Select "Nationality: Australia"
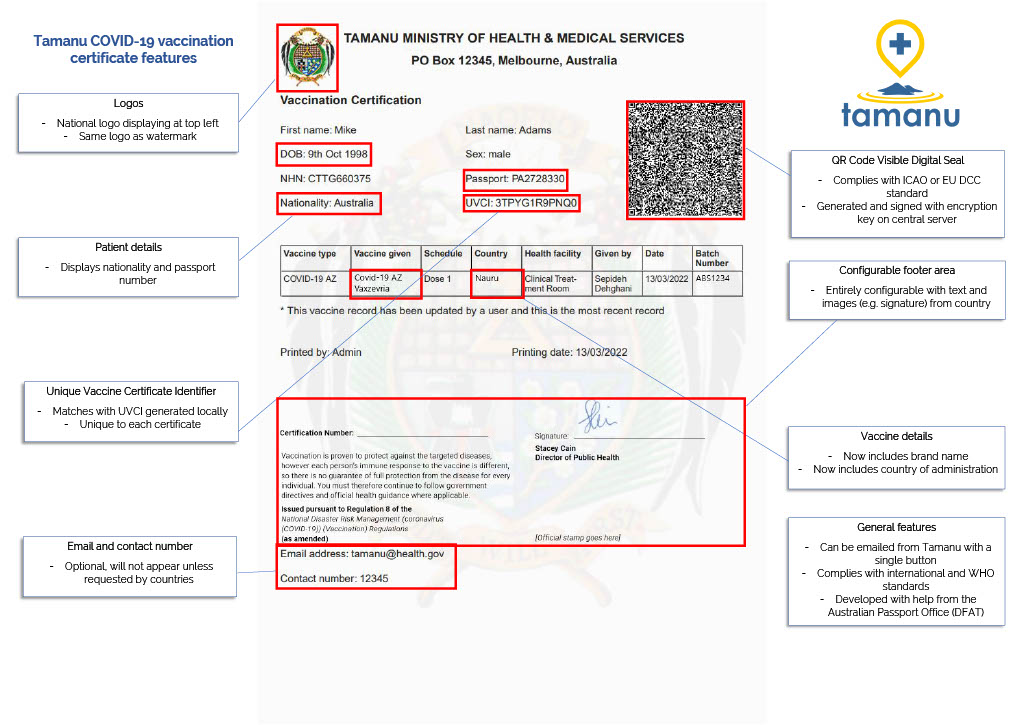 pos(327,202)
